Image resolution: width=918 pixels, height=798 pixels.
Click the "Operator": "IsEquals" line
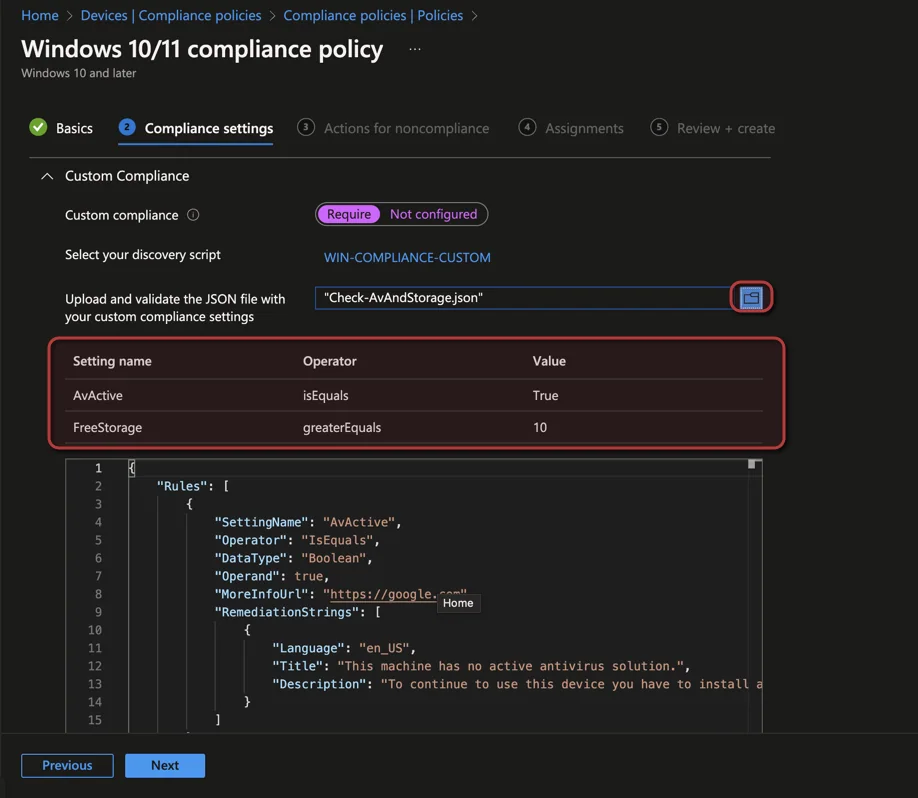(x=297, y=540)
